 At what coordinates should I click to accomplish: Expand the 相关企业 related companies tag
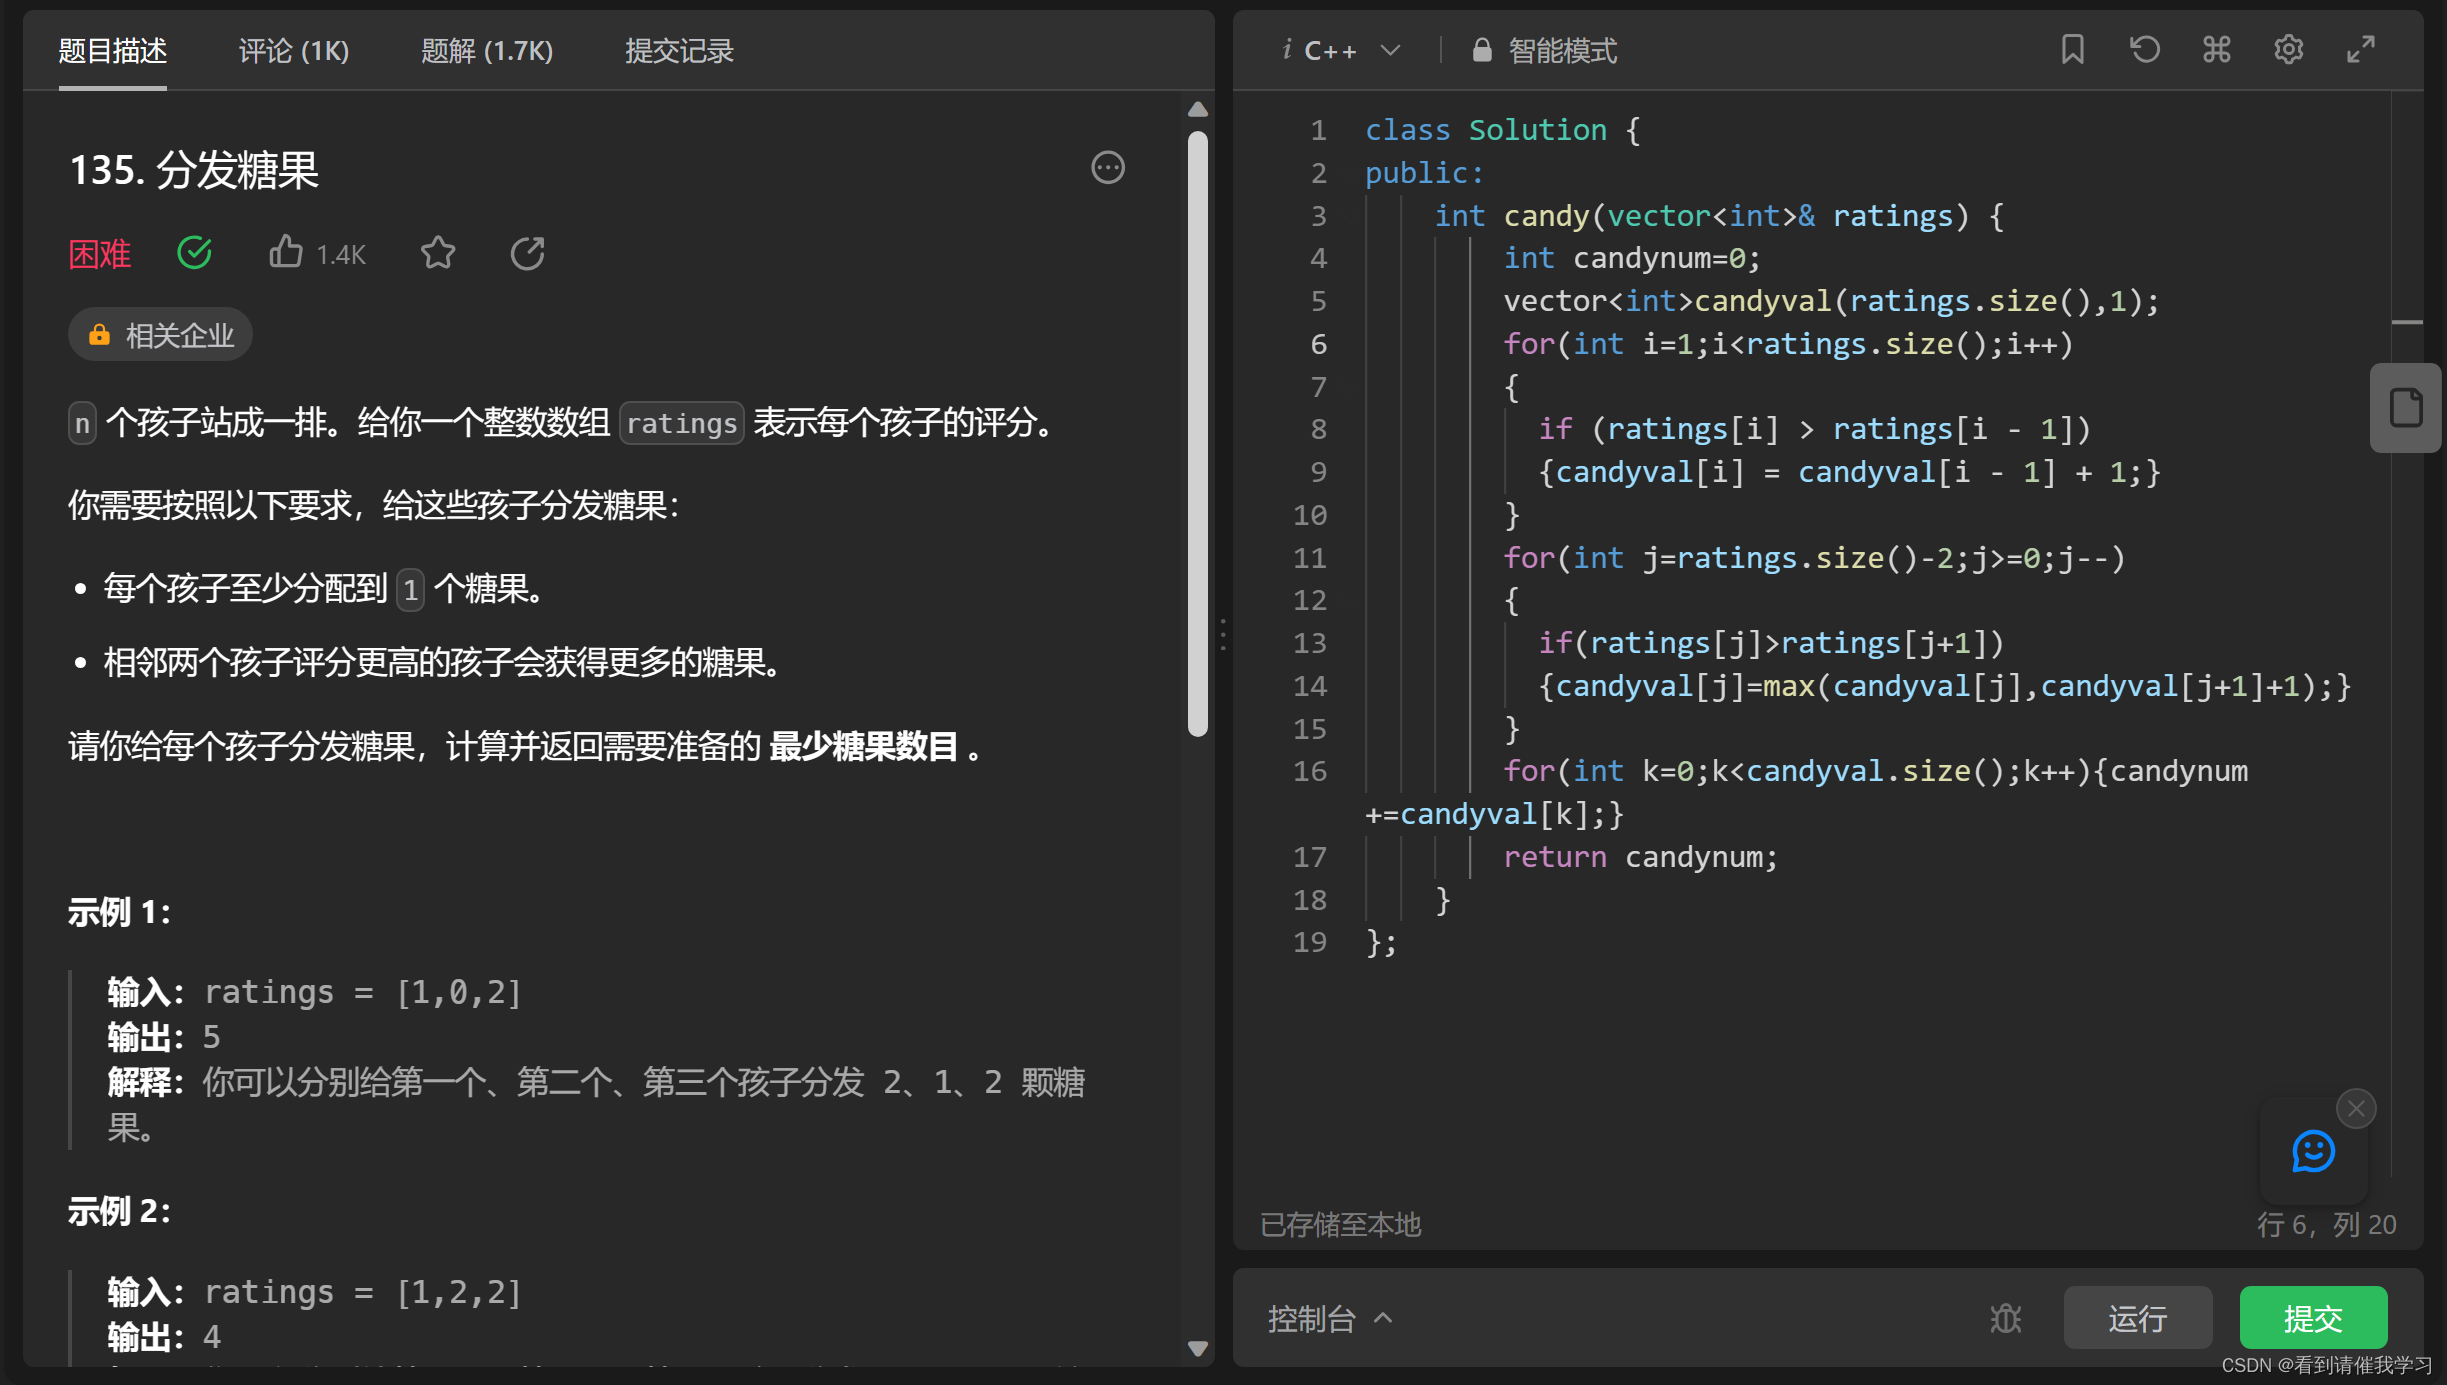(x=161, y=335)
